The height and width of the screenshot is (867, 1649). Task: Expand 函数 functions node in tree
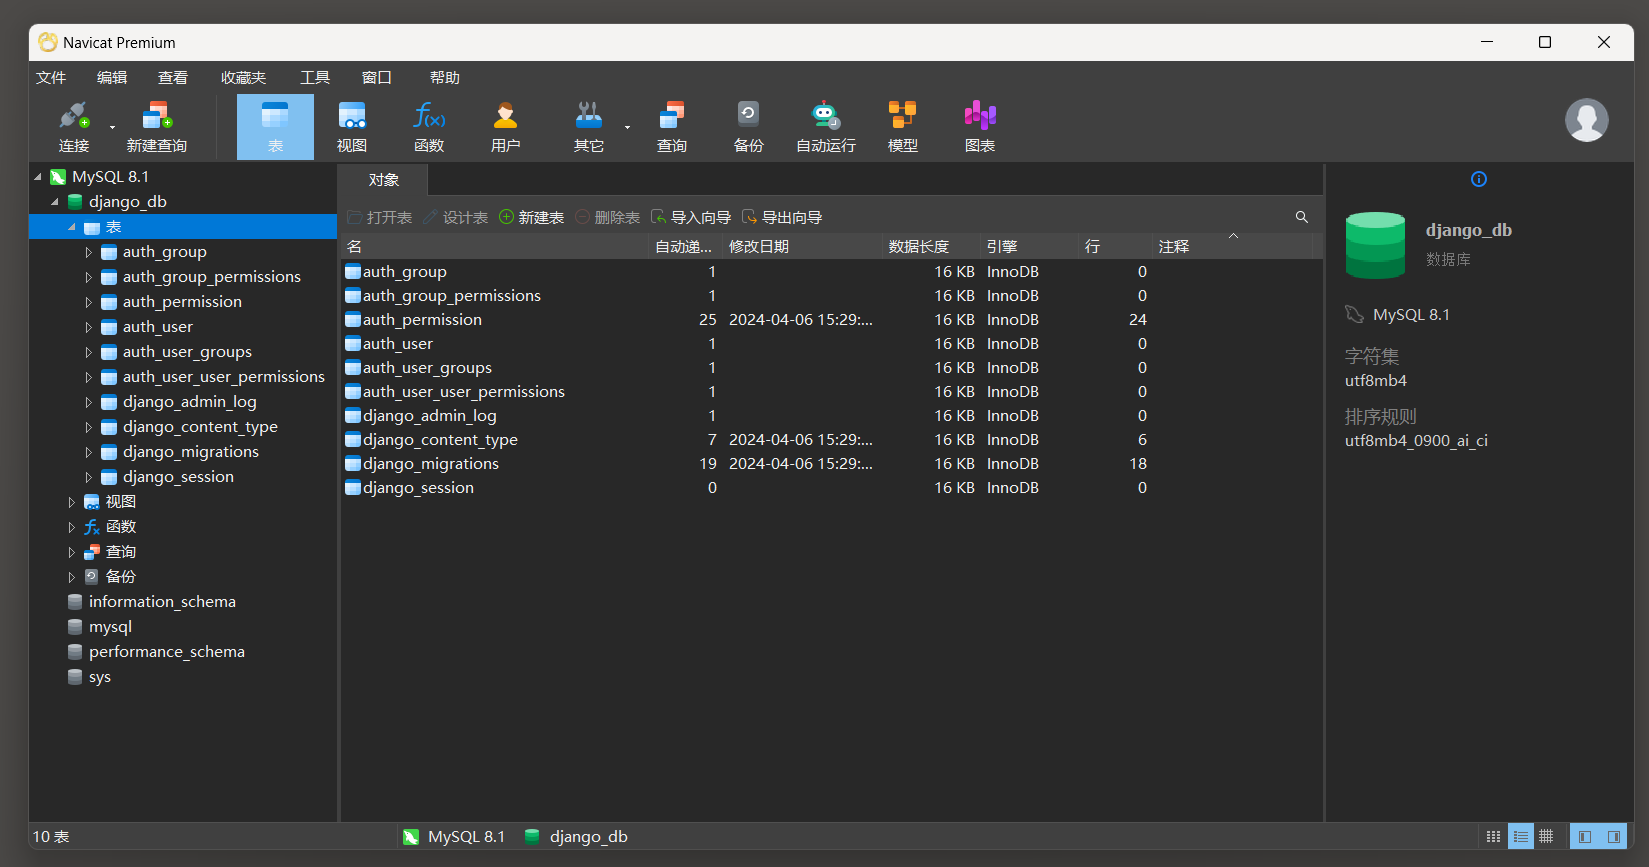[72, 527]
